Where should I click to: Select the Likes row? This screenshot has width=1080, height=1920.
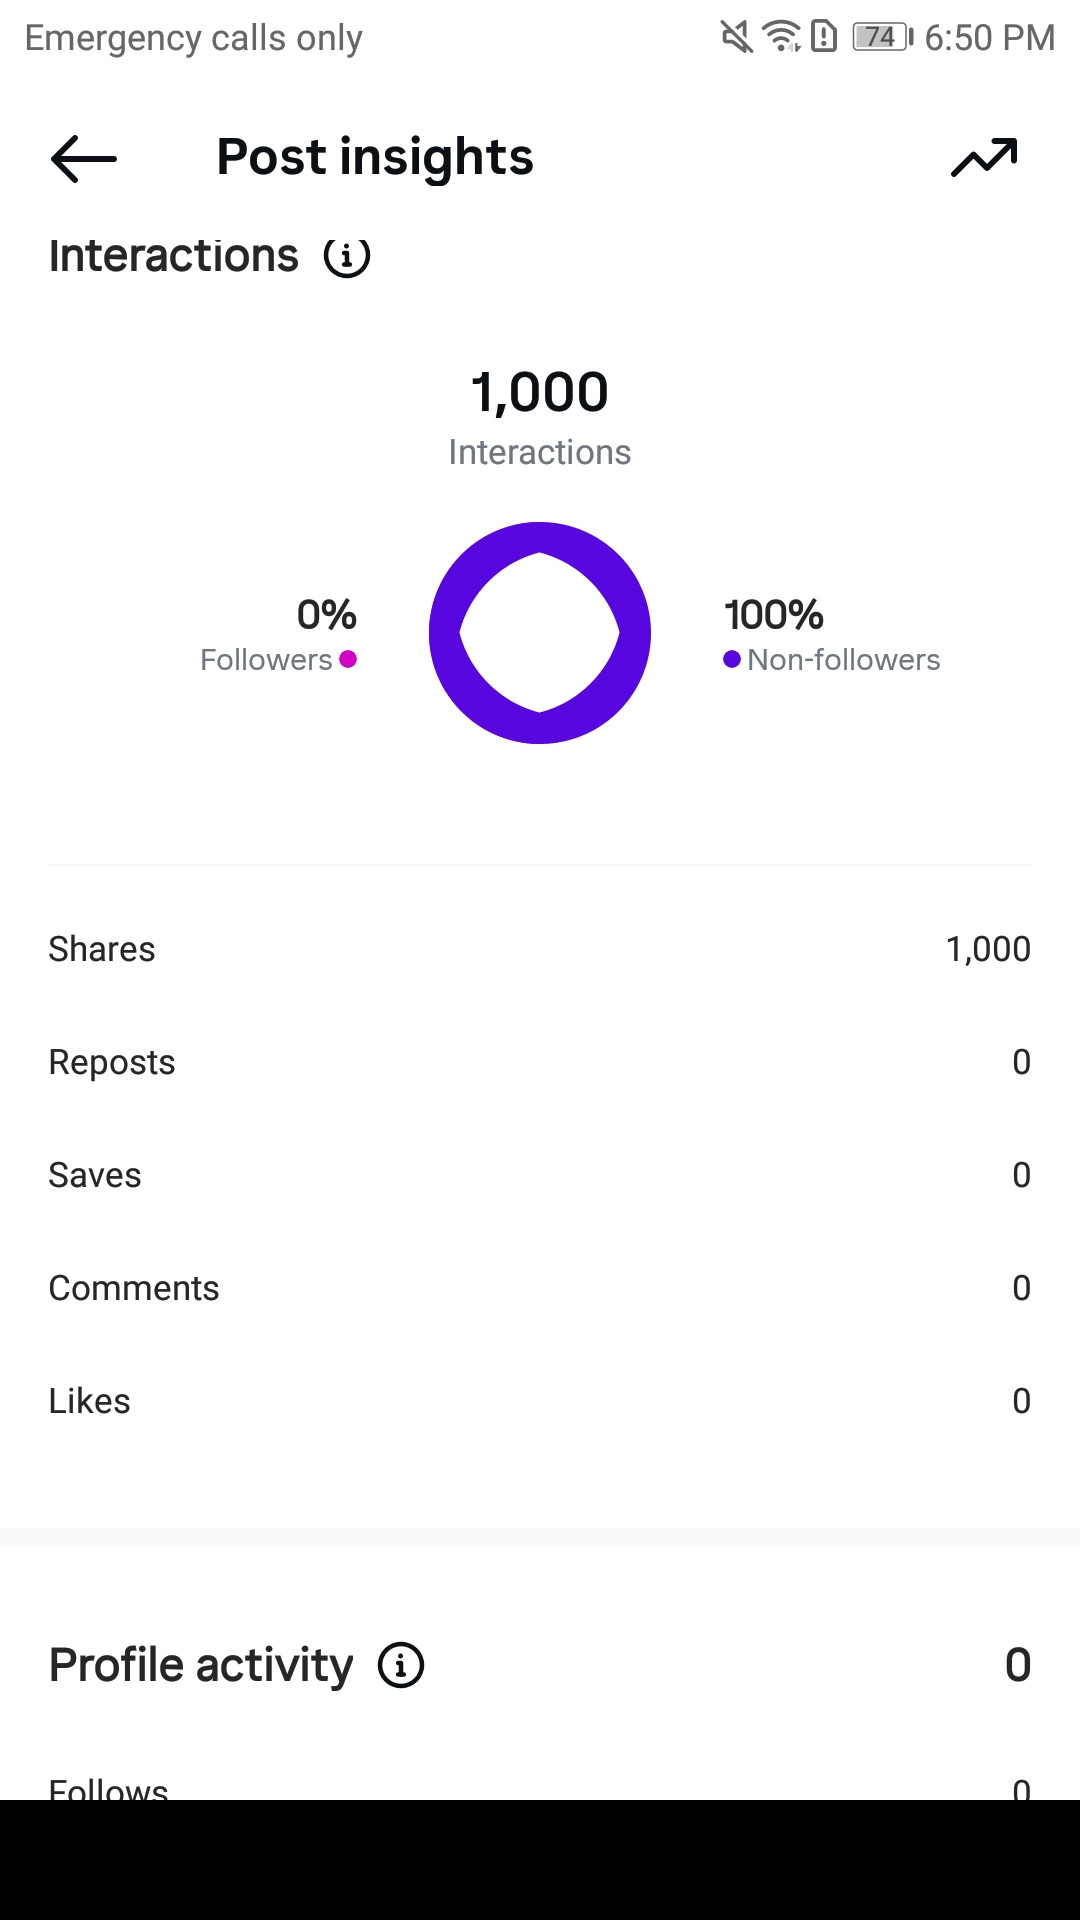point(540,1401)
